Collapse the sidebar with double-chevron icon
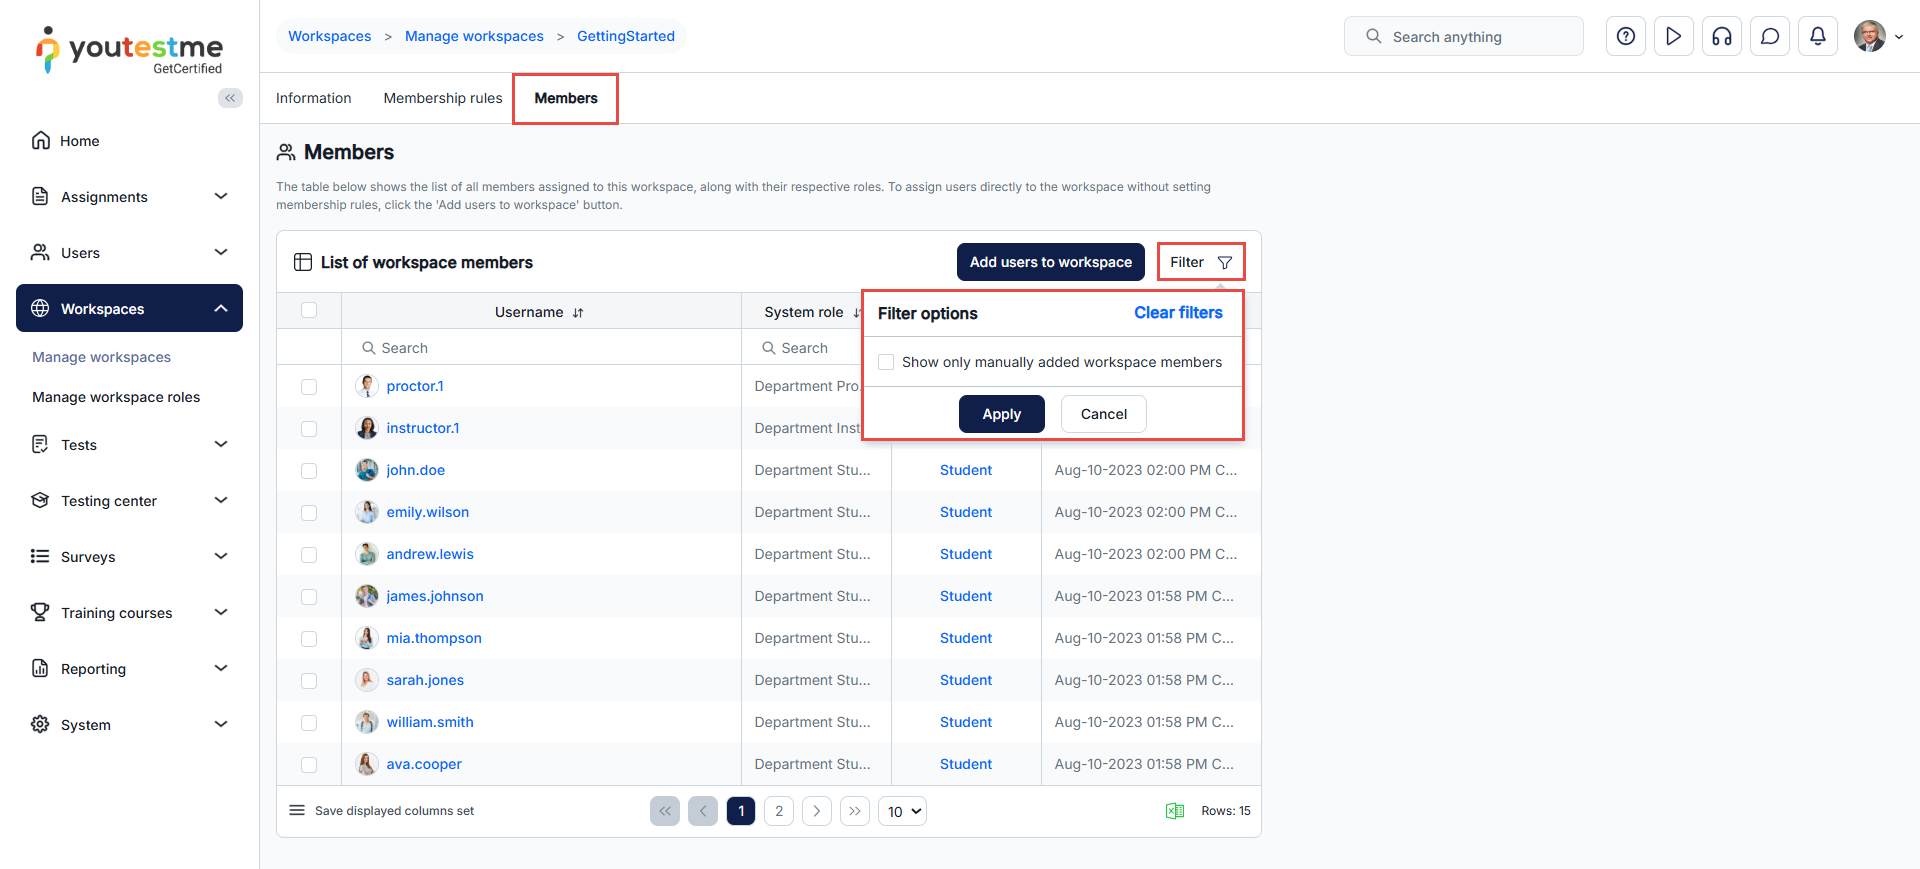This screenshot has width=1920, height=869. 230,98
